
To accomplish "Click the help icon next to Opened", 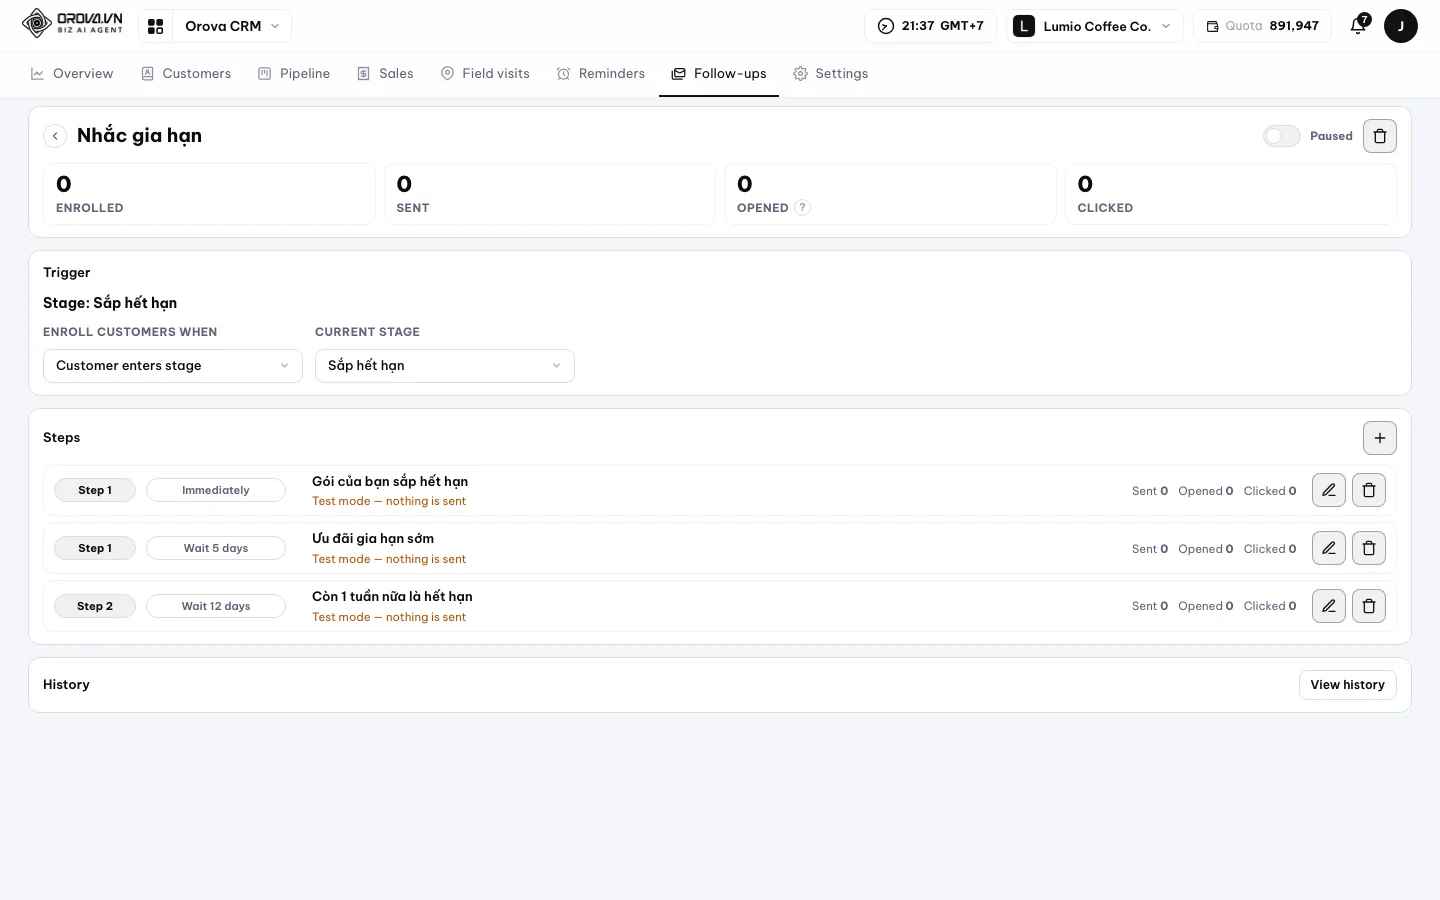I will 802,208.
